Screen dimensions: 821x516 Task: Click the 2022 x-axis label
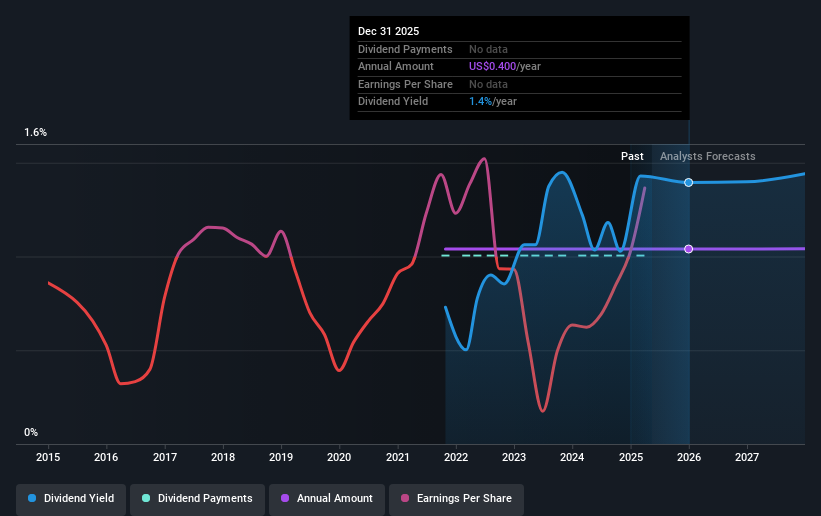coord(456,457)
